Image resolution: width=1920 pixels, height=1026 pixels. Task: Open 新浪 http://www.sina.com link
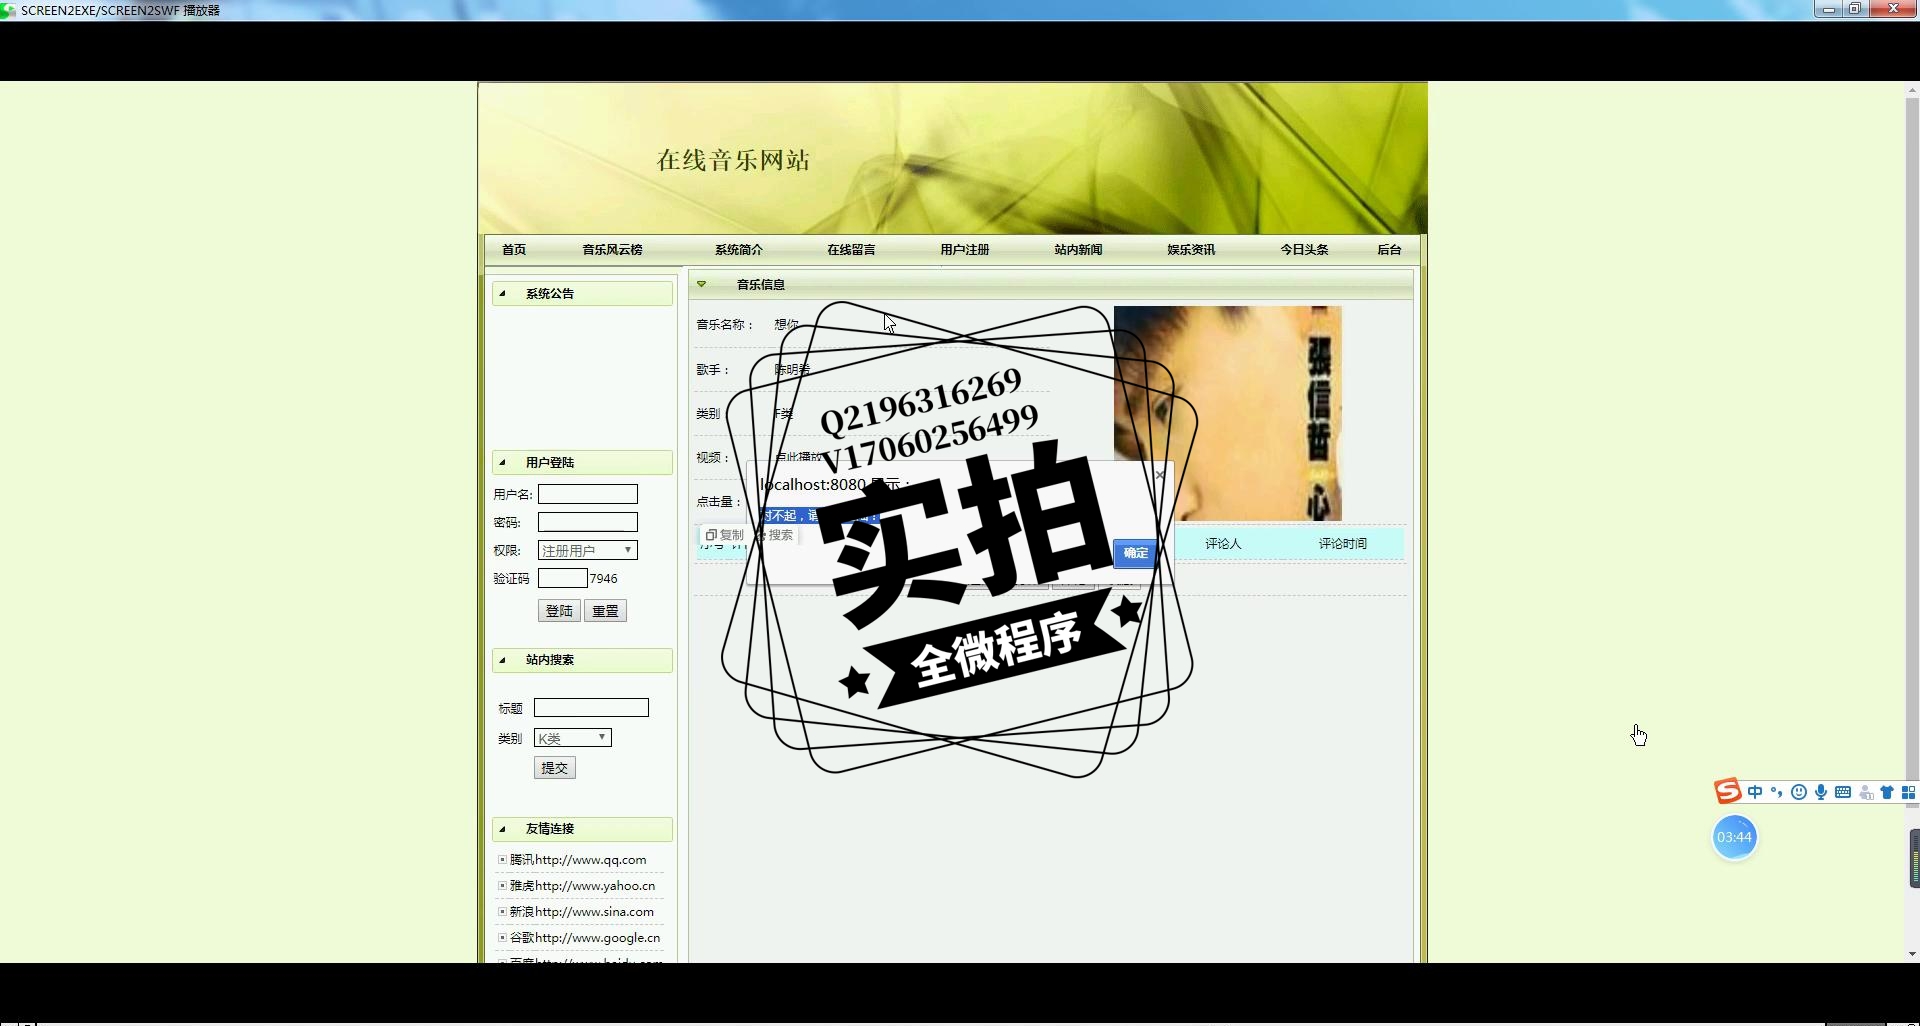click(x=581, y=912)
